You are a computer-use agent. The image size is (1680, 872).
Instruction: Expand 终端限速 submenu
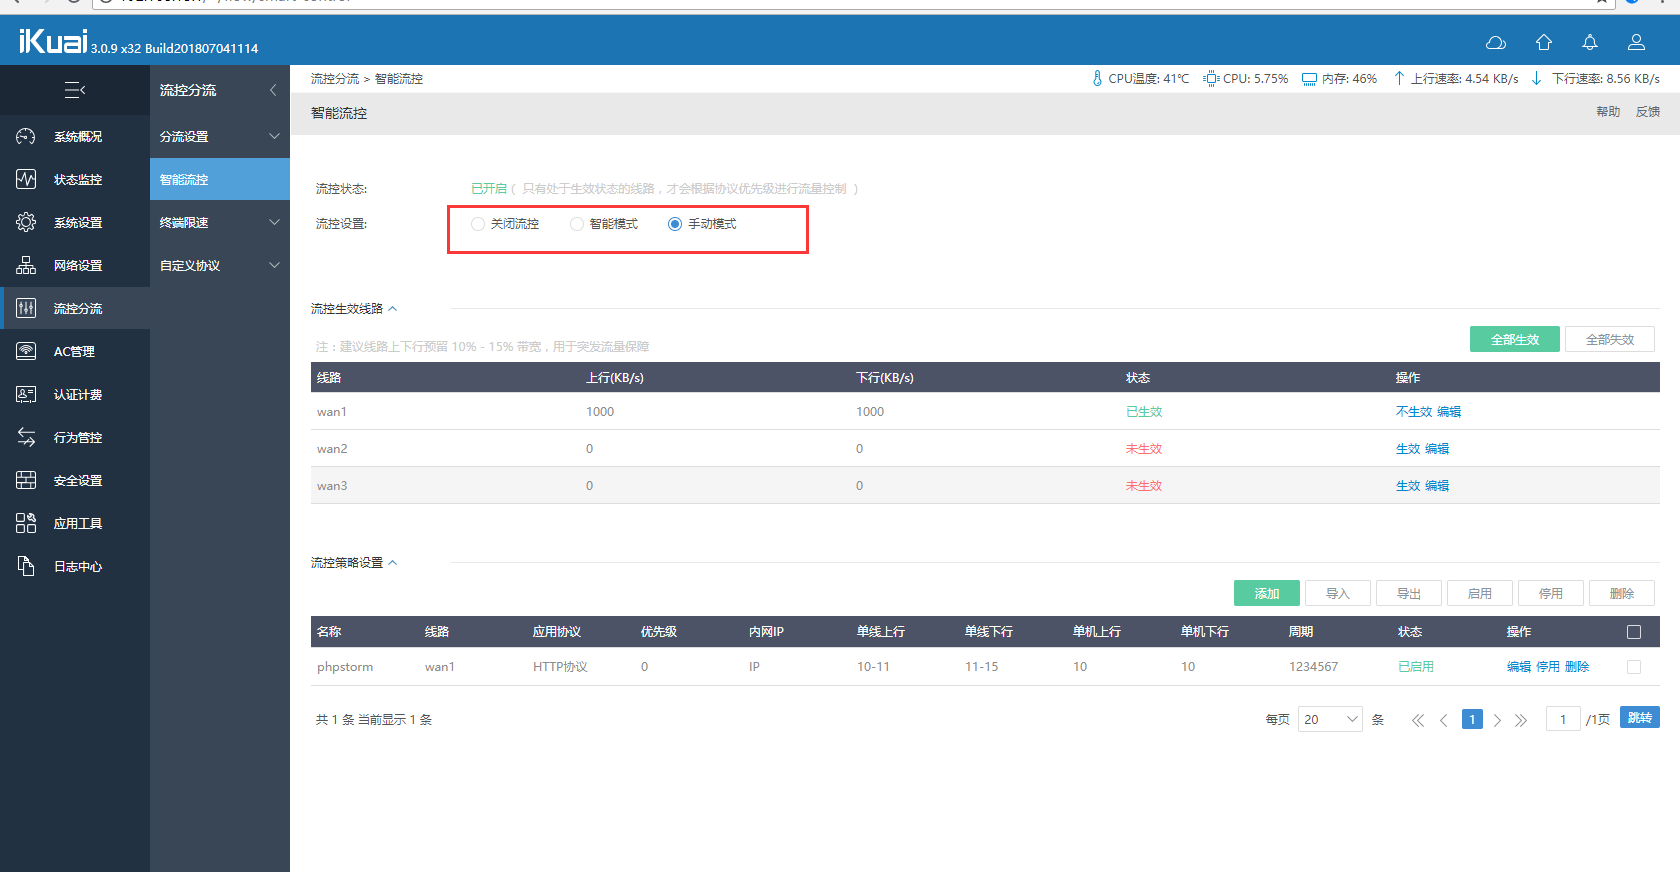click(x=220, y=222)
